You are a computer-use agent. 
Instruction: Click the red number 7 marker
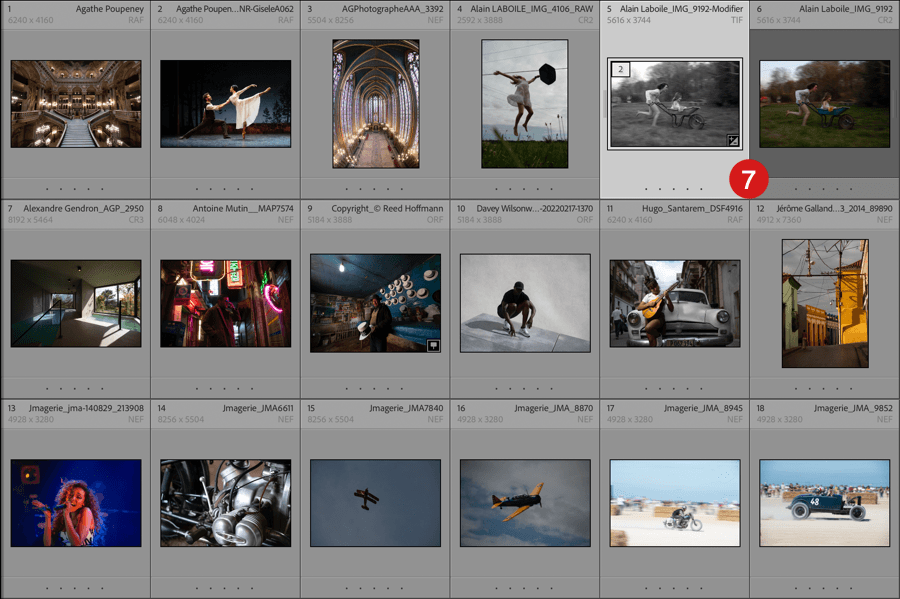tap(748, 178)
